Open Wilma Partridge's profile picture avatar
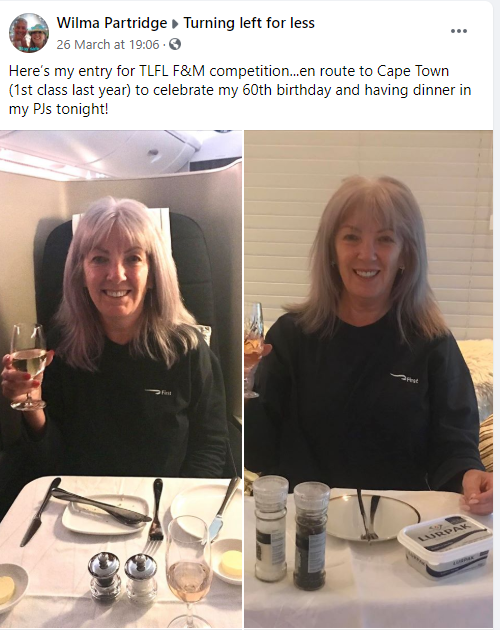The height and width of the screenshot is (630, 500). (x=29, y=33)
